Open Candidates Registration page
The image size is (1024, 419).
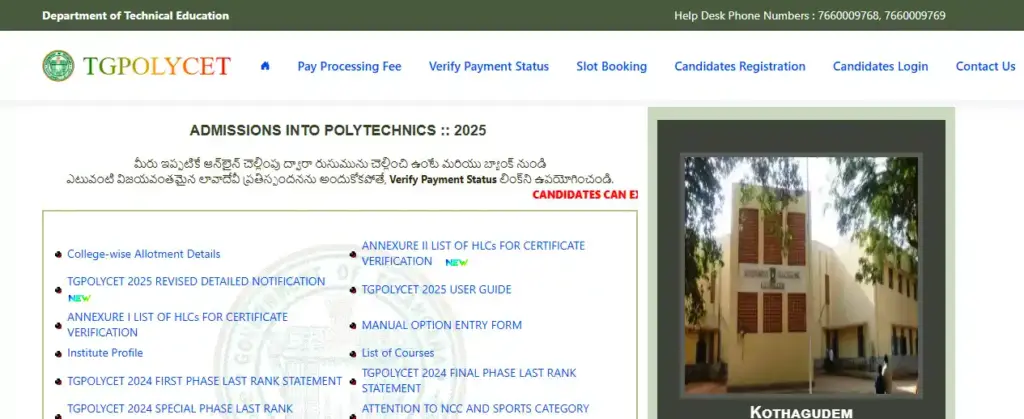tap(740, 66)
